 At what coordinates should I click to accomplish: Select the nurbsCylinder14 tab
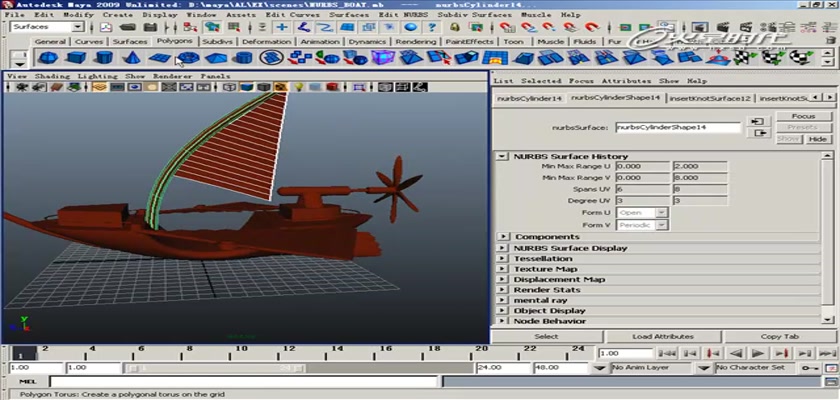pyautogui.click(x=529, y=99)
